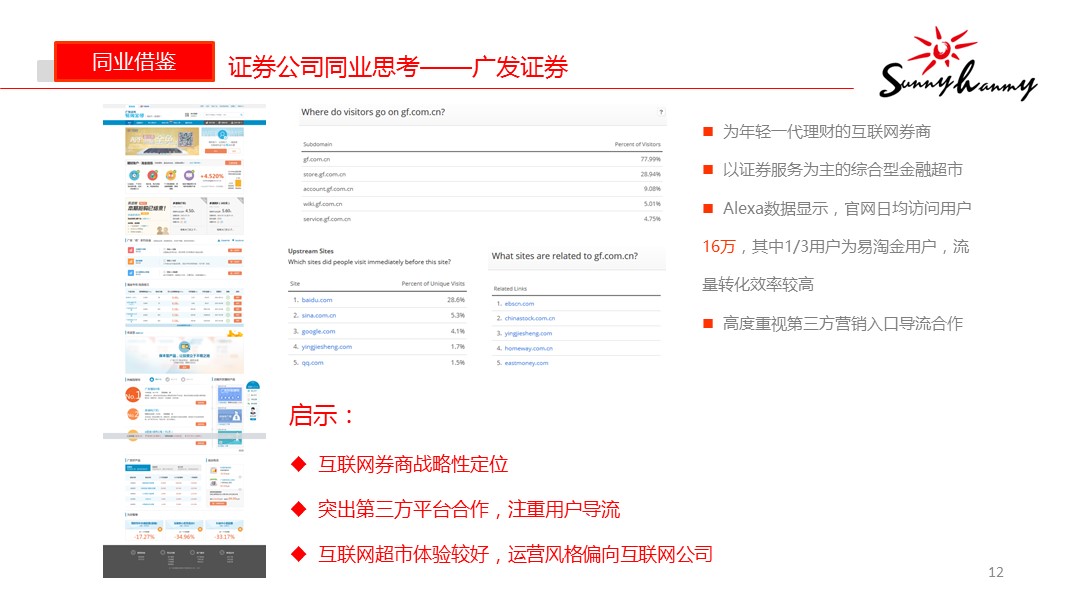This screenshot has height=600, width=1067.
Task: Click the 28.94% visitor percentage value
Action: tap(651, 174)
